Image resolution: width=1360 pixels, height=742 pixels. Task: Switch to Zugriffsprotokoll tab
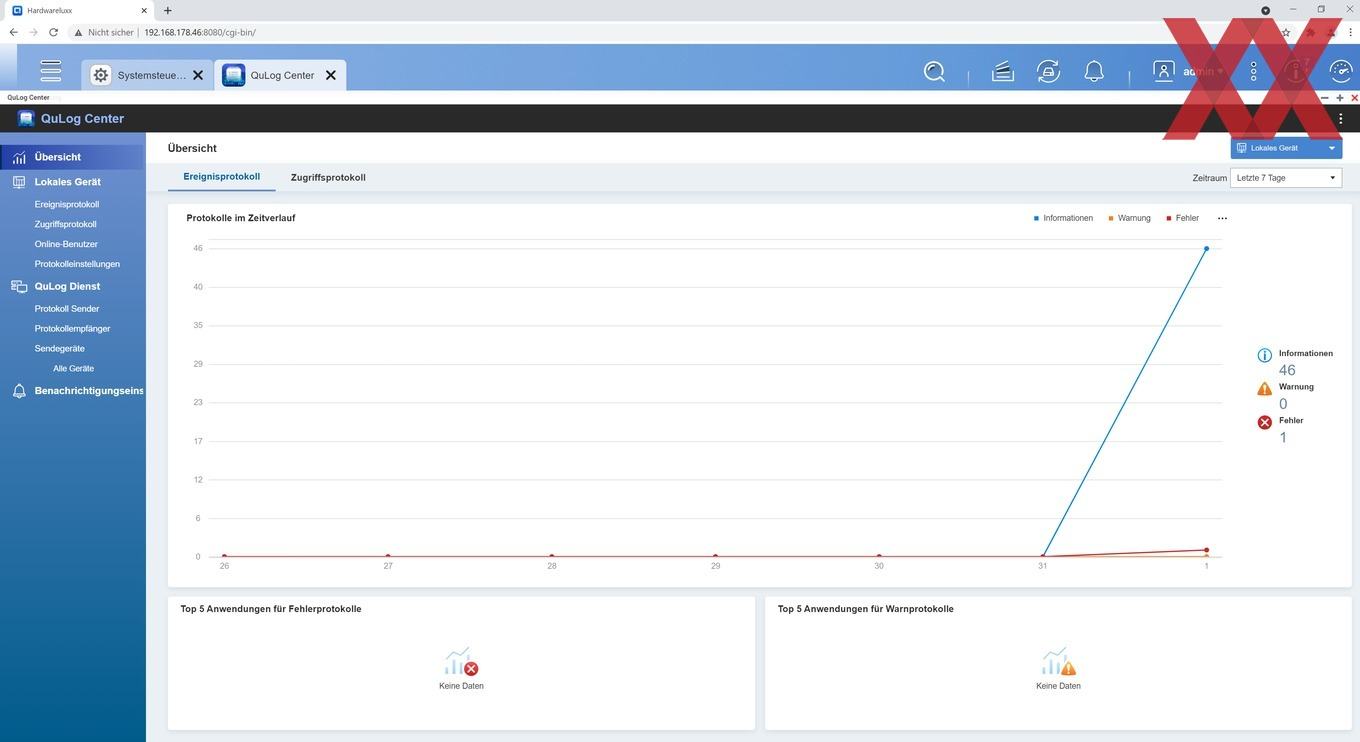coord(328,177)
